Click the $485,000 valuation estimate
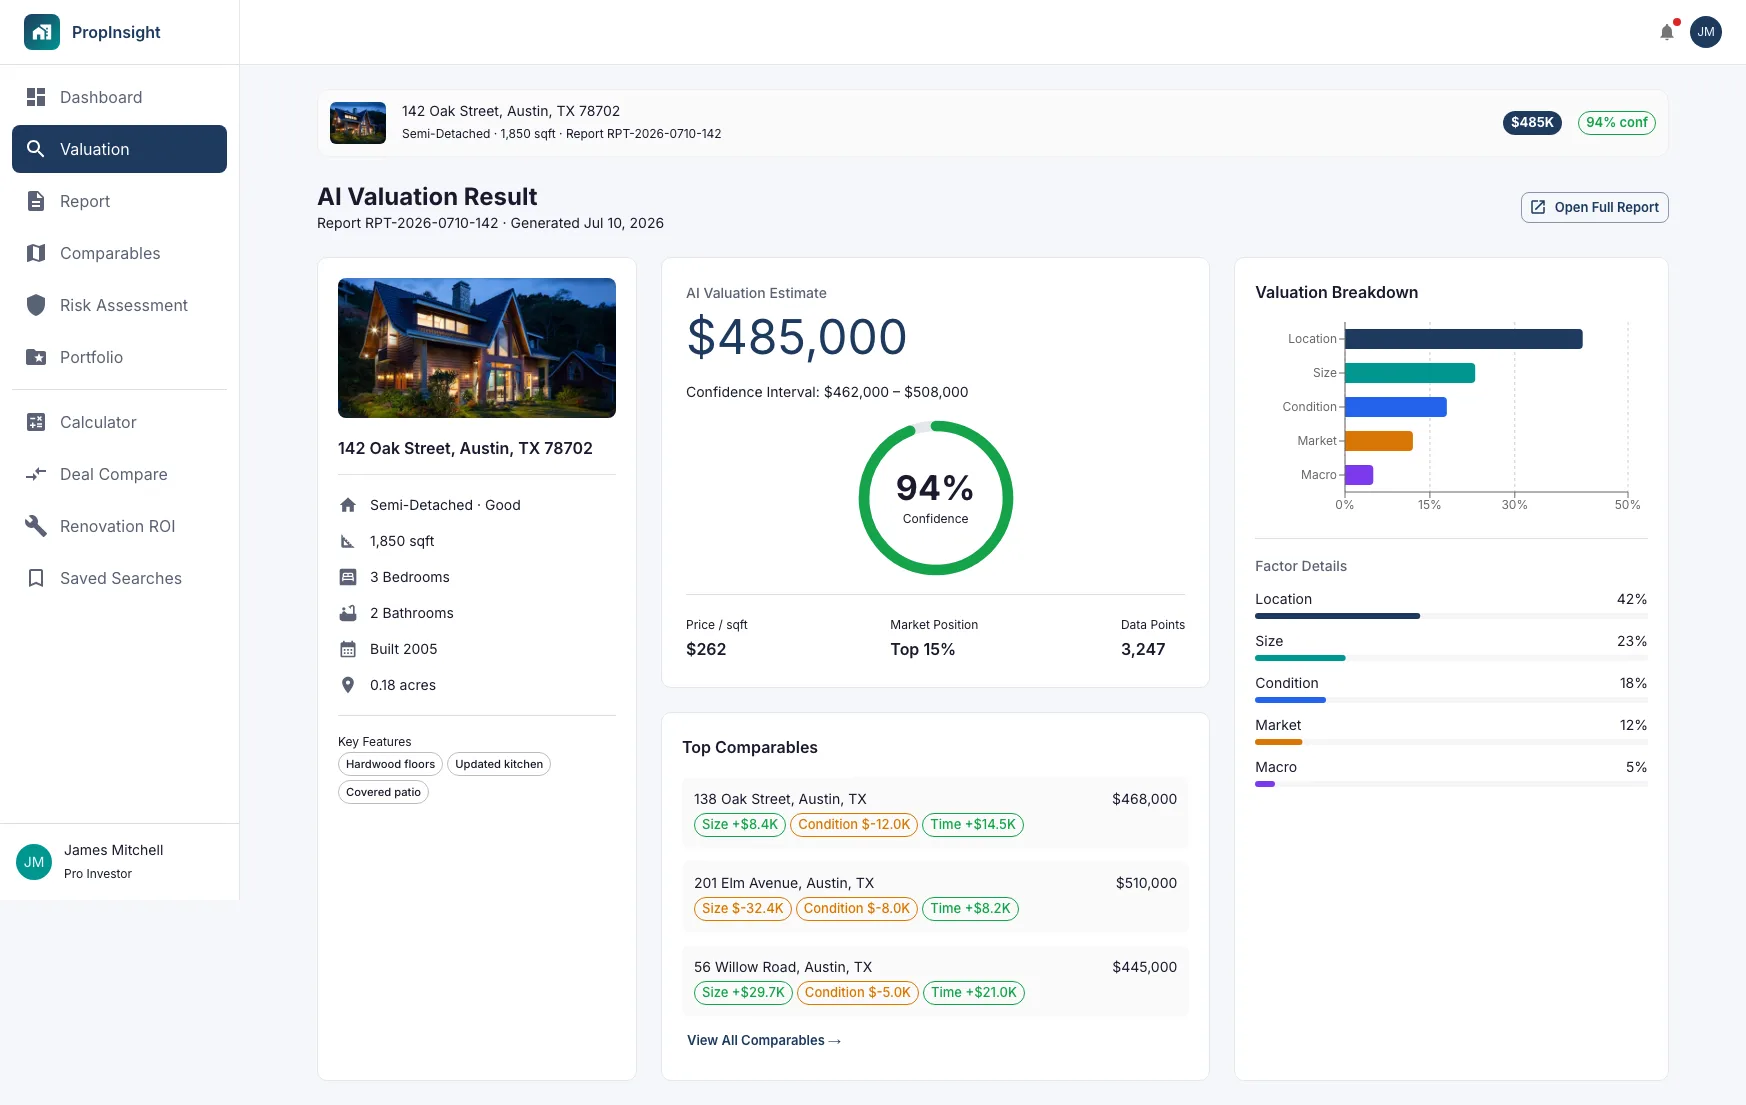 pyautogui.click(x=797, y=337)
